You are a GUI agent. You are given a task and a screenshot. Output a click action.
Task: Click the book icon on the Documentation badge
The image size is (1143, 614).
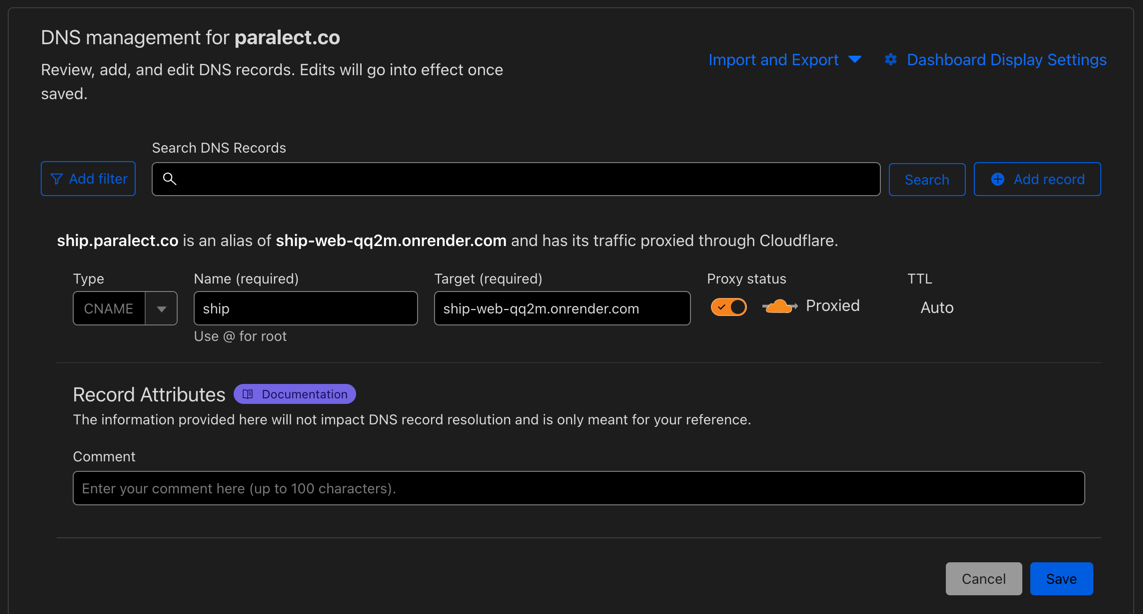tap(249, 393)
